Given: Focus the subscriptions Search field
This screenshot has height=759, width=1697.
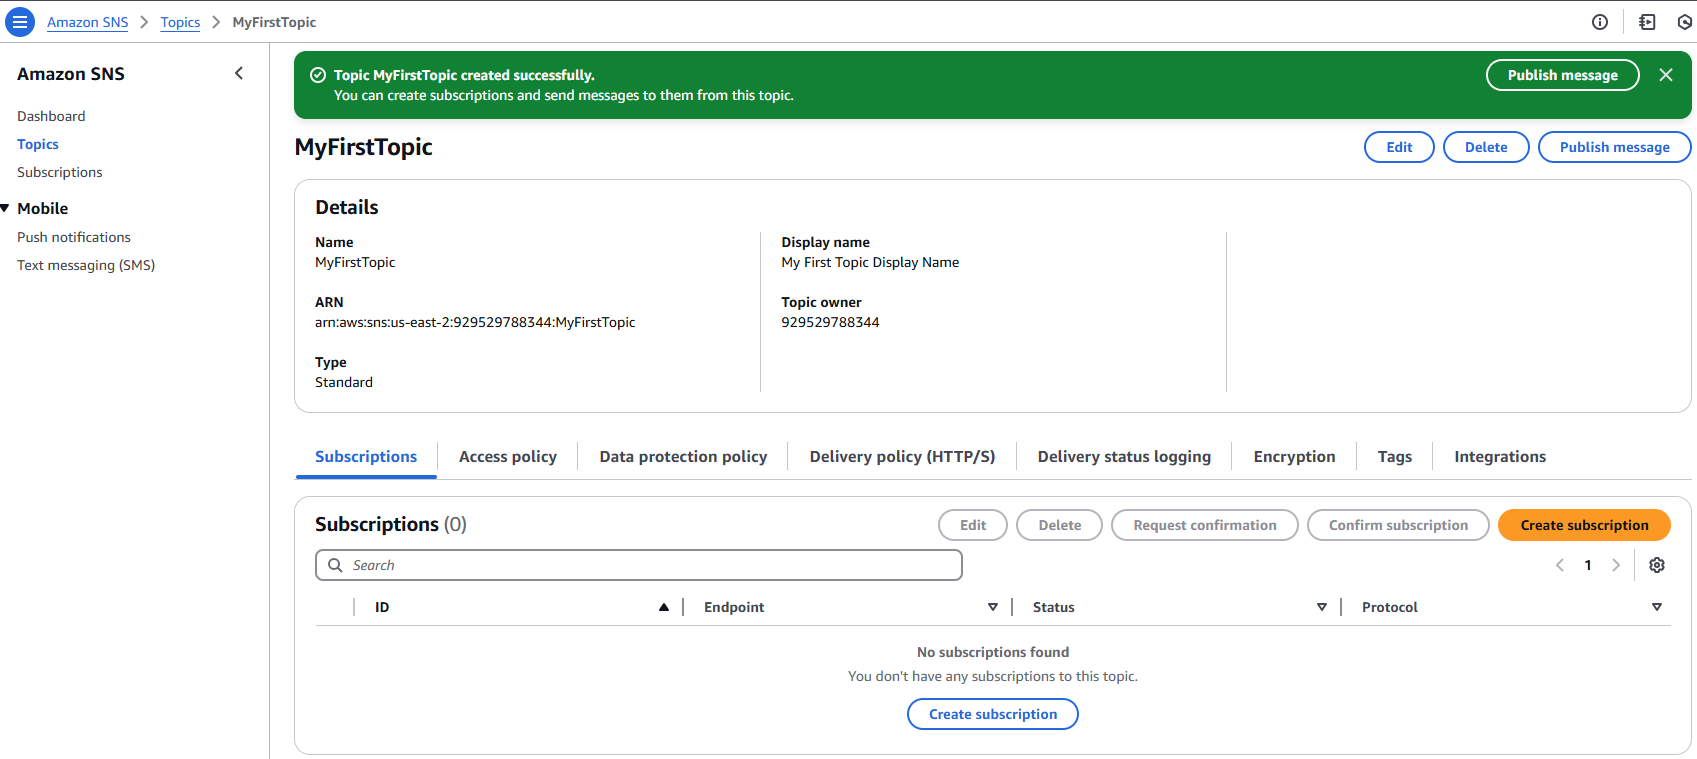Looking at the screenshot, I should [x=639, y=565].
